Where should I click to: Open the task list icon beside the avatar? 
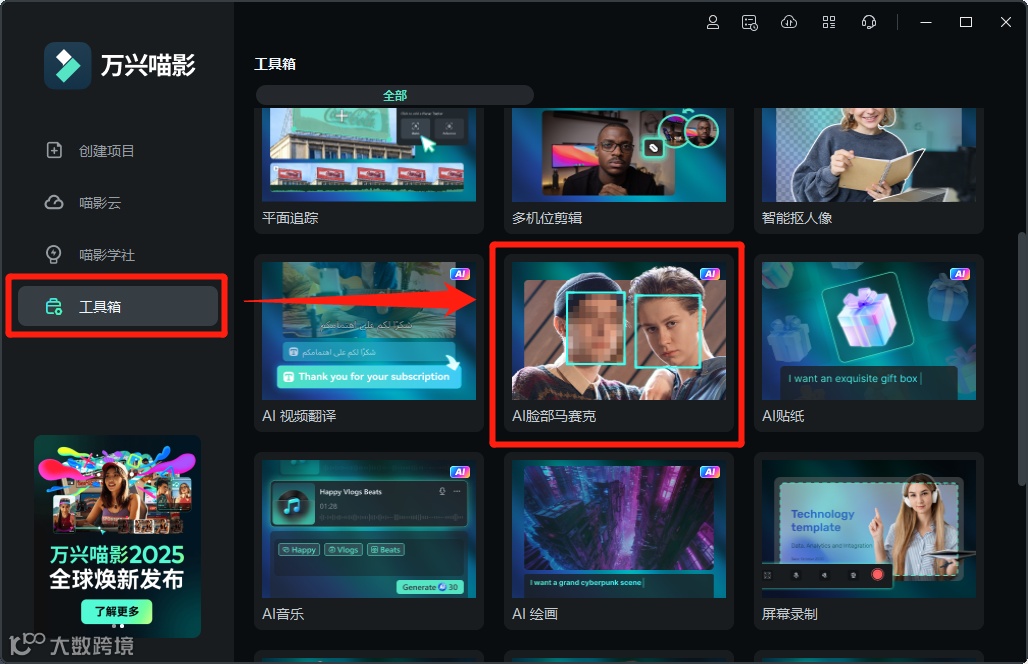(749, 22)
